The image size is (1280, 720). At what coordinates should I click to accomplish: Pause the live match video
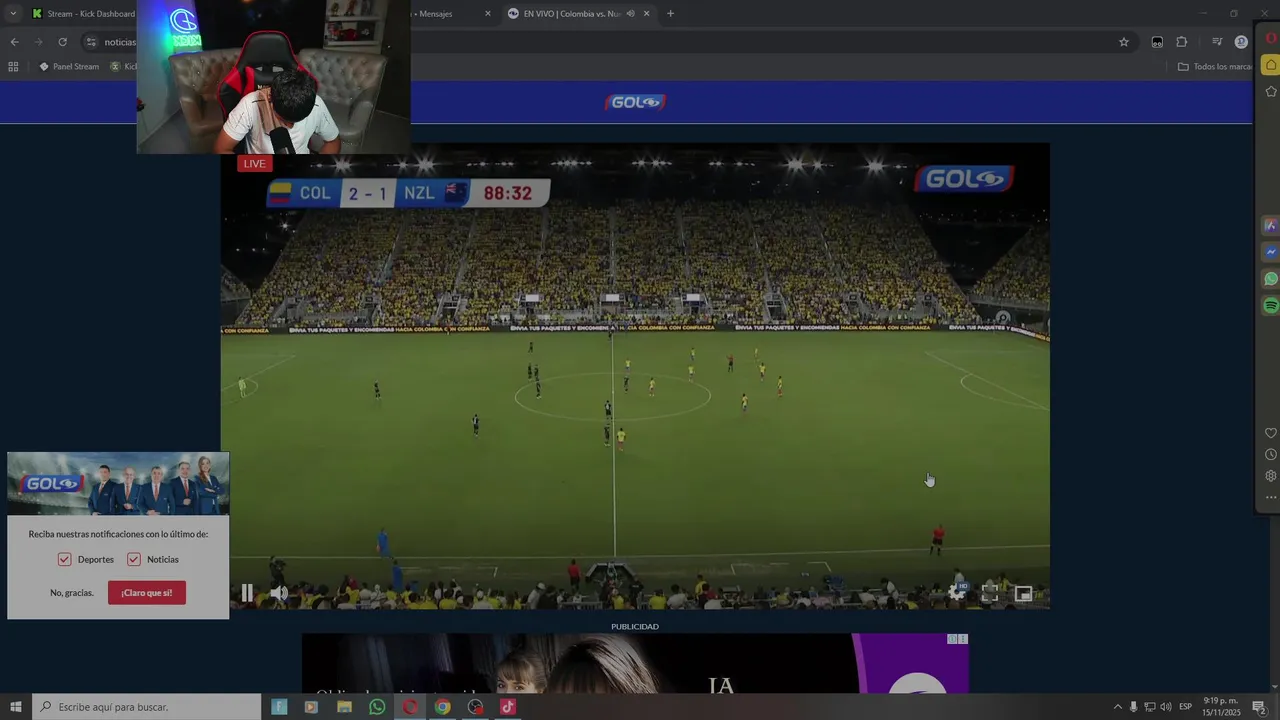pyautogui.click(x=247, y=593)
